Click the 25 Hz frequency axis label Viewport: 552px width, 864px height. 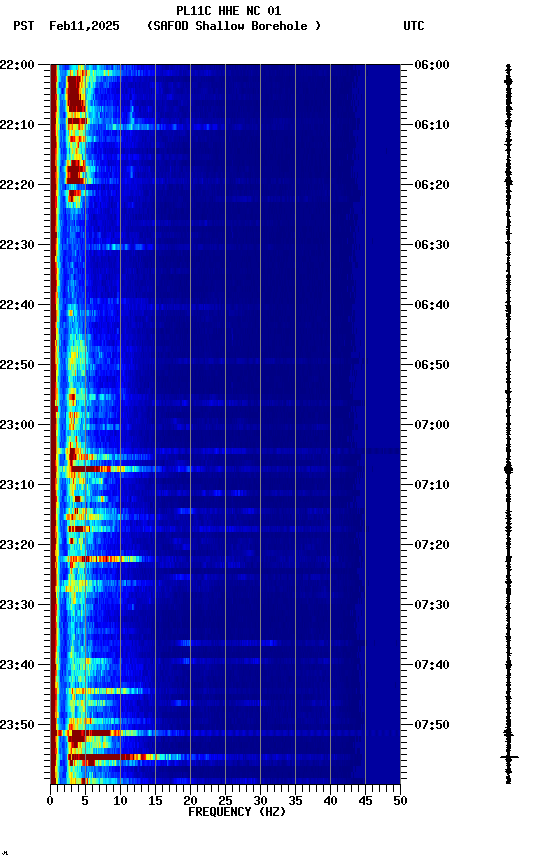click(225, 801)
